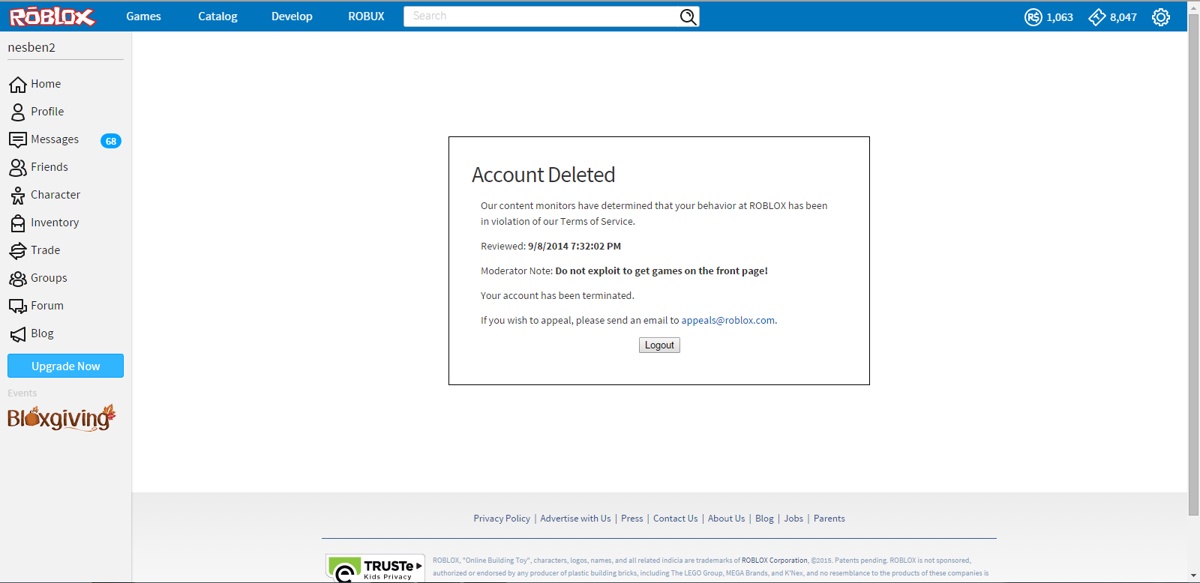Click the Home house icon
The image size is (1200, 583).
click(17, 84)
